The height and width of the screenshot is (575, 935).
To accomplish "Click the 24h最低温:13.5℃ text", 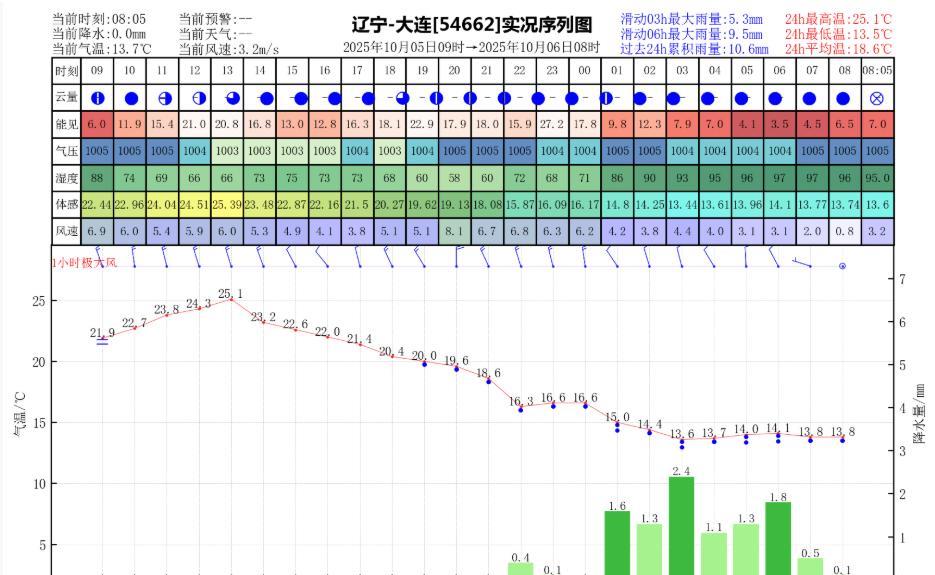I will [838, 34].
